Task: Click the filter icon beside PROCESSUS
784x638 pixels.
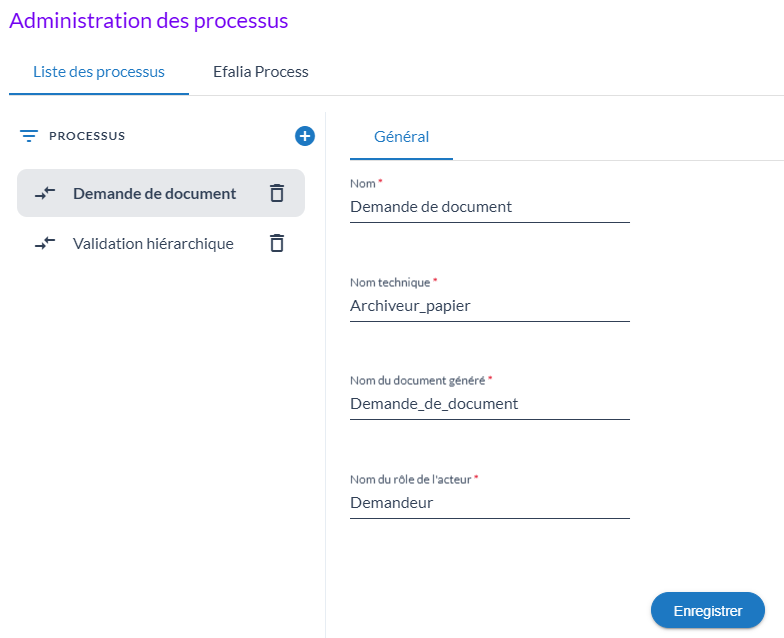Action: click(x=29, y=136)
